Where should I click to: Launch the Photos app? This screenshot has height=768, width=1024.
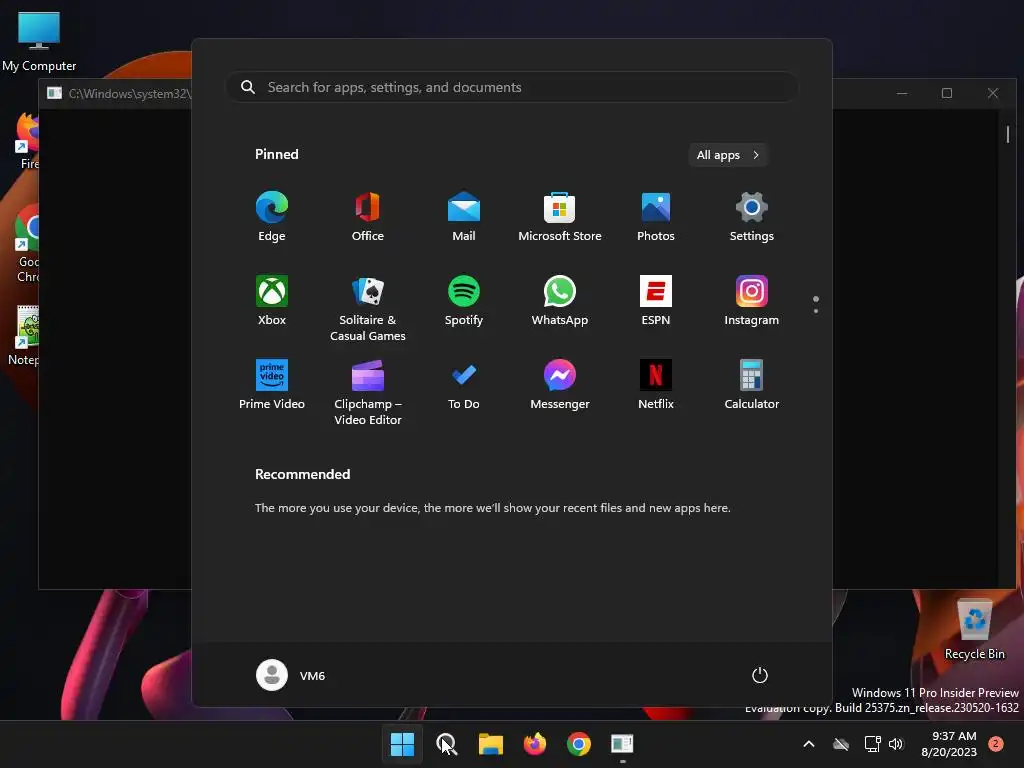(x=656, y=217)
